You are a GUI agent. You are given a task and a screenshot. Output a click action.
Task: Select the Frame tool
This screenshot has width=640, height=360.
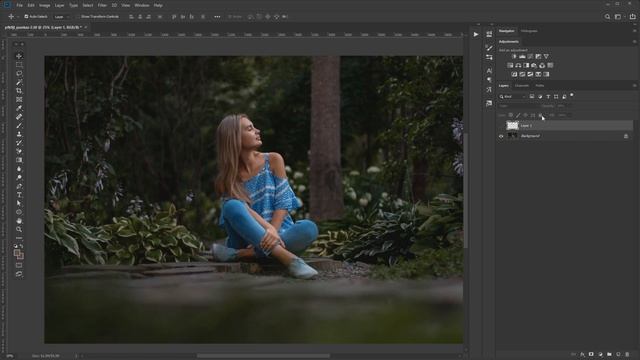tap(19, 100)
